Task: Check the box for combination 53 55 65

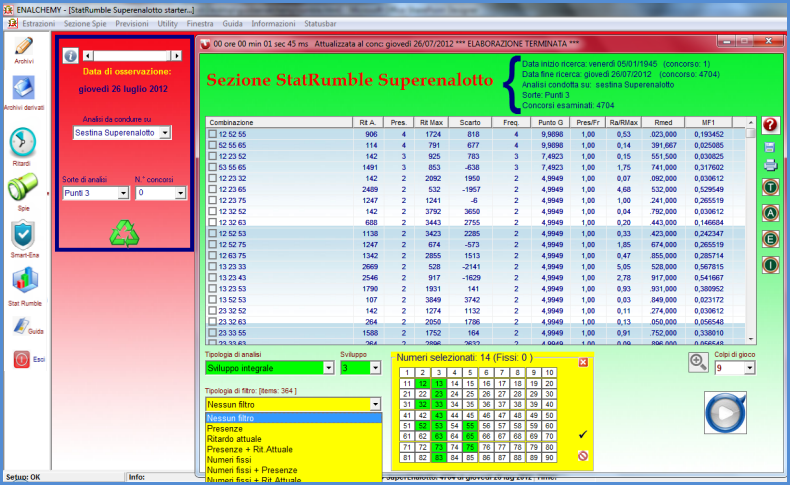Action: (x=213, y=168)
